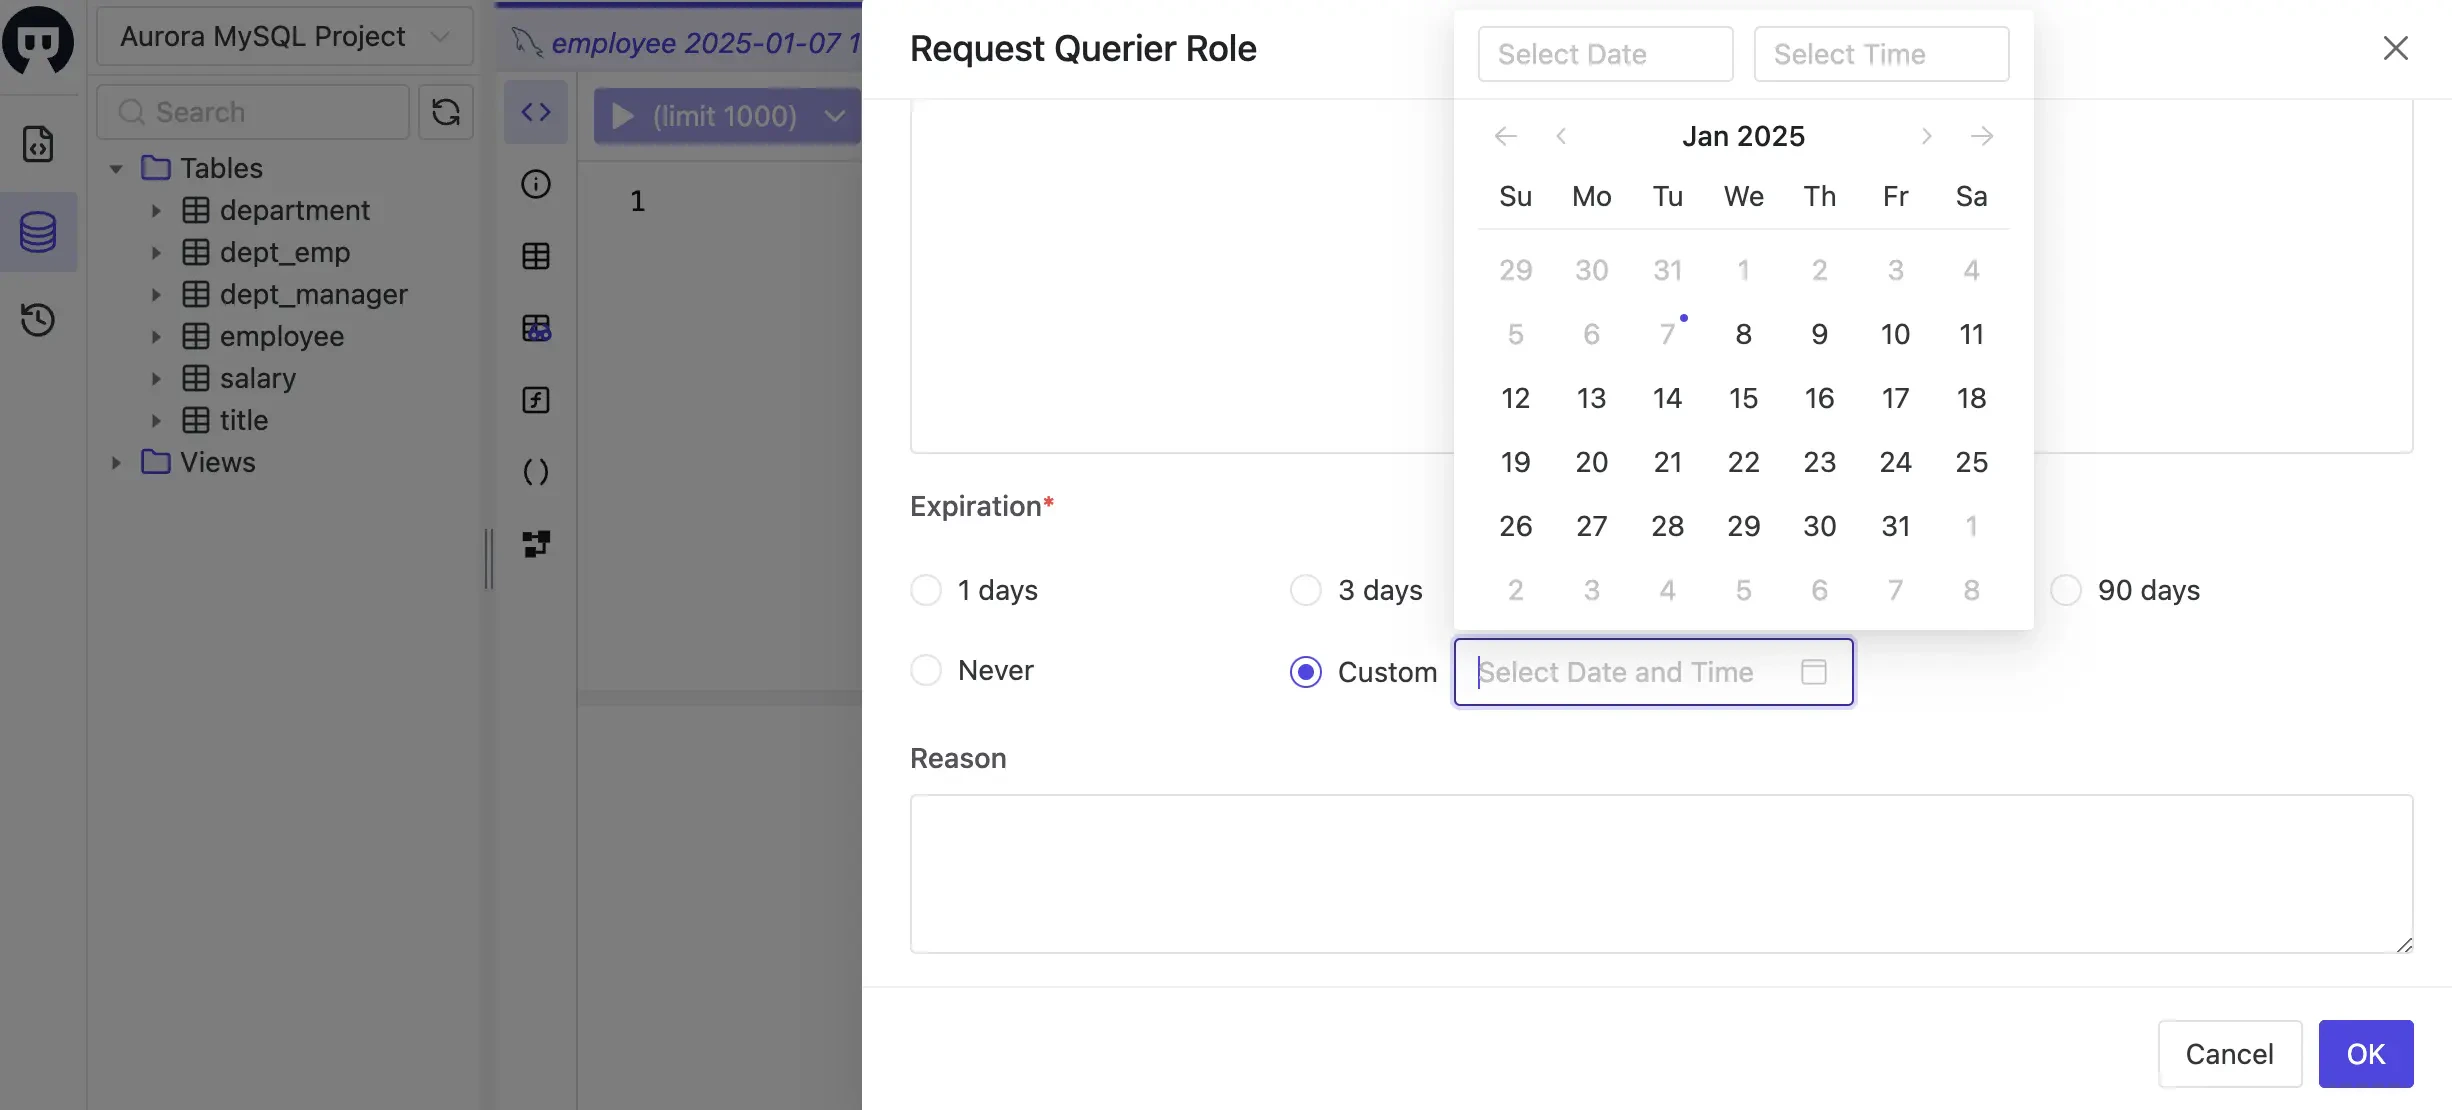Image resolution: width=2452 pixels, height=1110 pixels.
Task: Open the Aurora MySQL Project dropdown
Action: (x=285, y=36)
